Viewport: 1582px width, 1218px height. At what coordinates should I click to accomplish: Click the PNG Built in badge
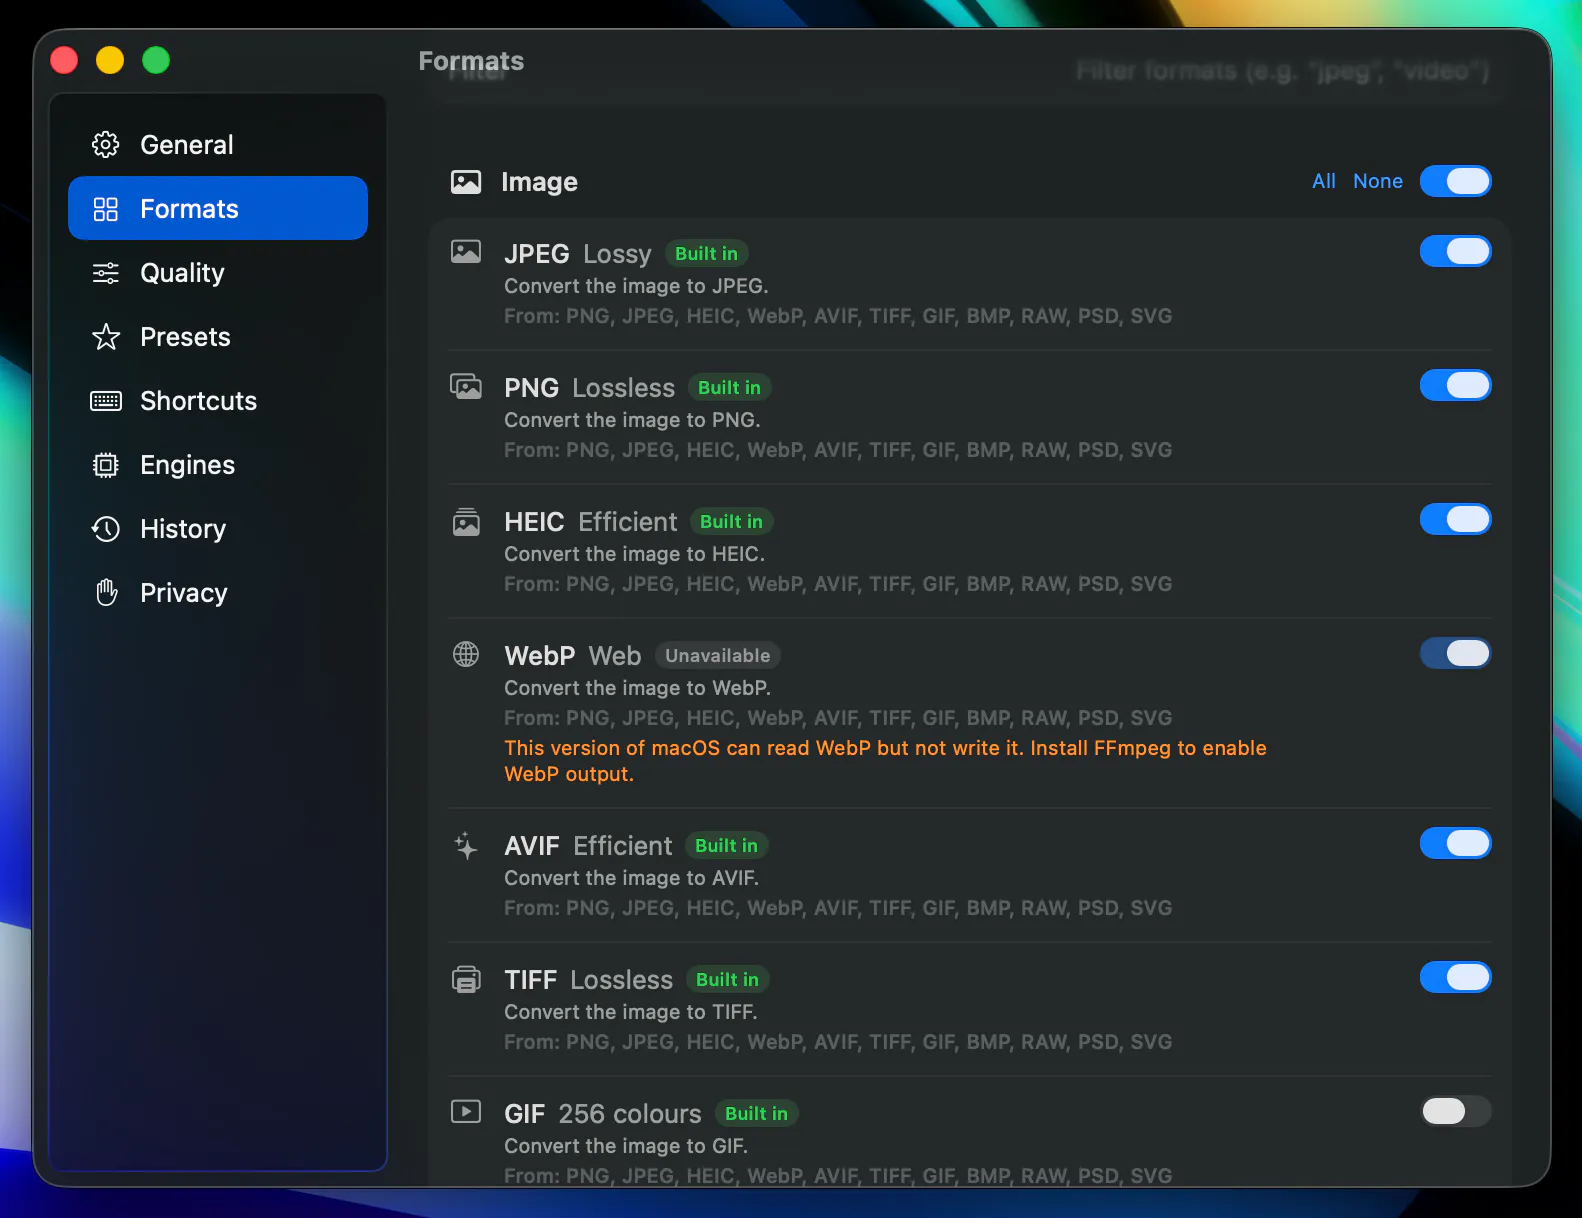coord(730,388)
